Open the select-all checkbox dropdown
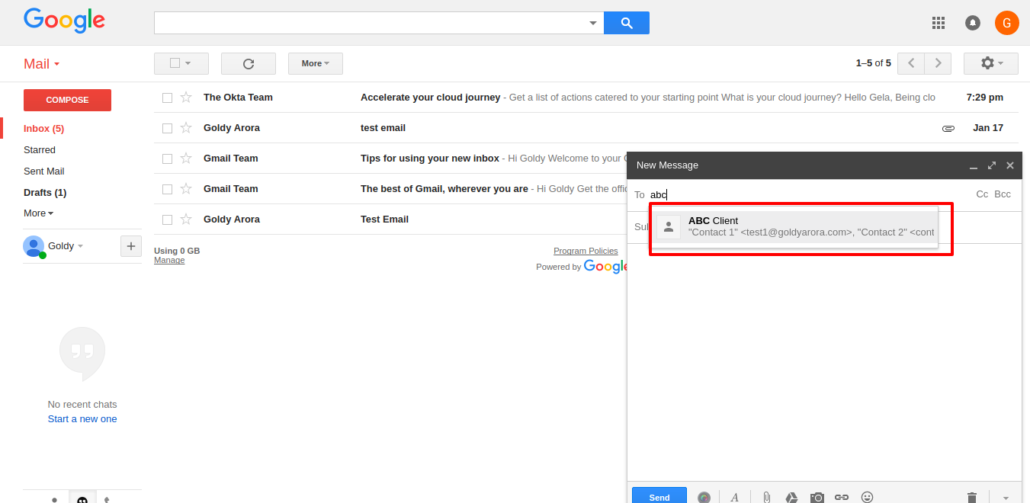This screenshot has width=1030, height=503. (x=188, y=64)
